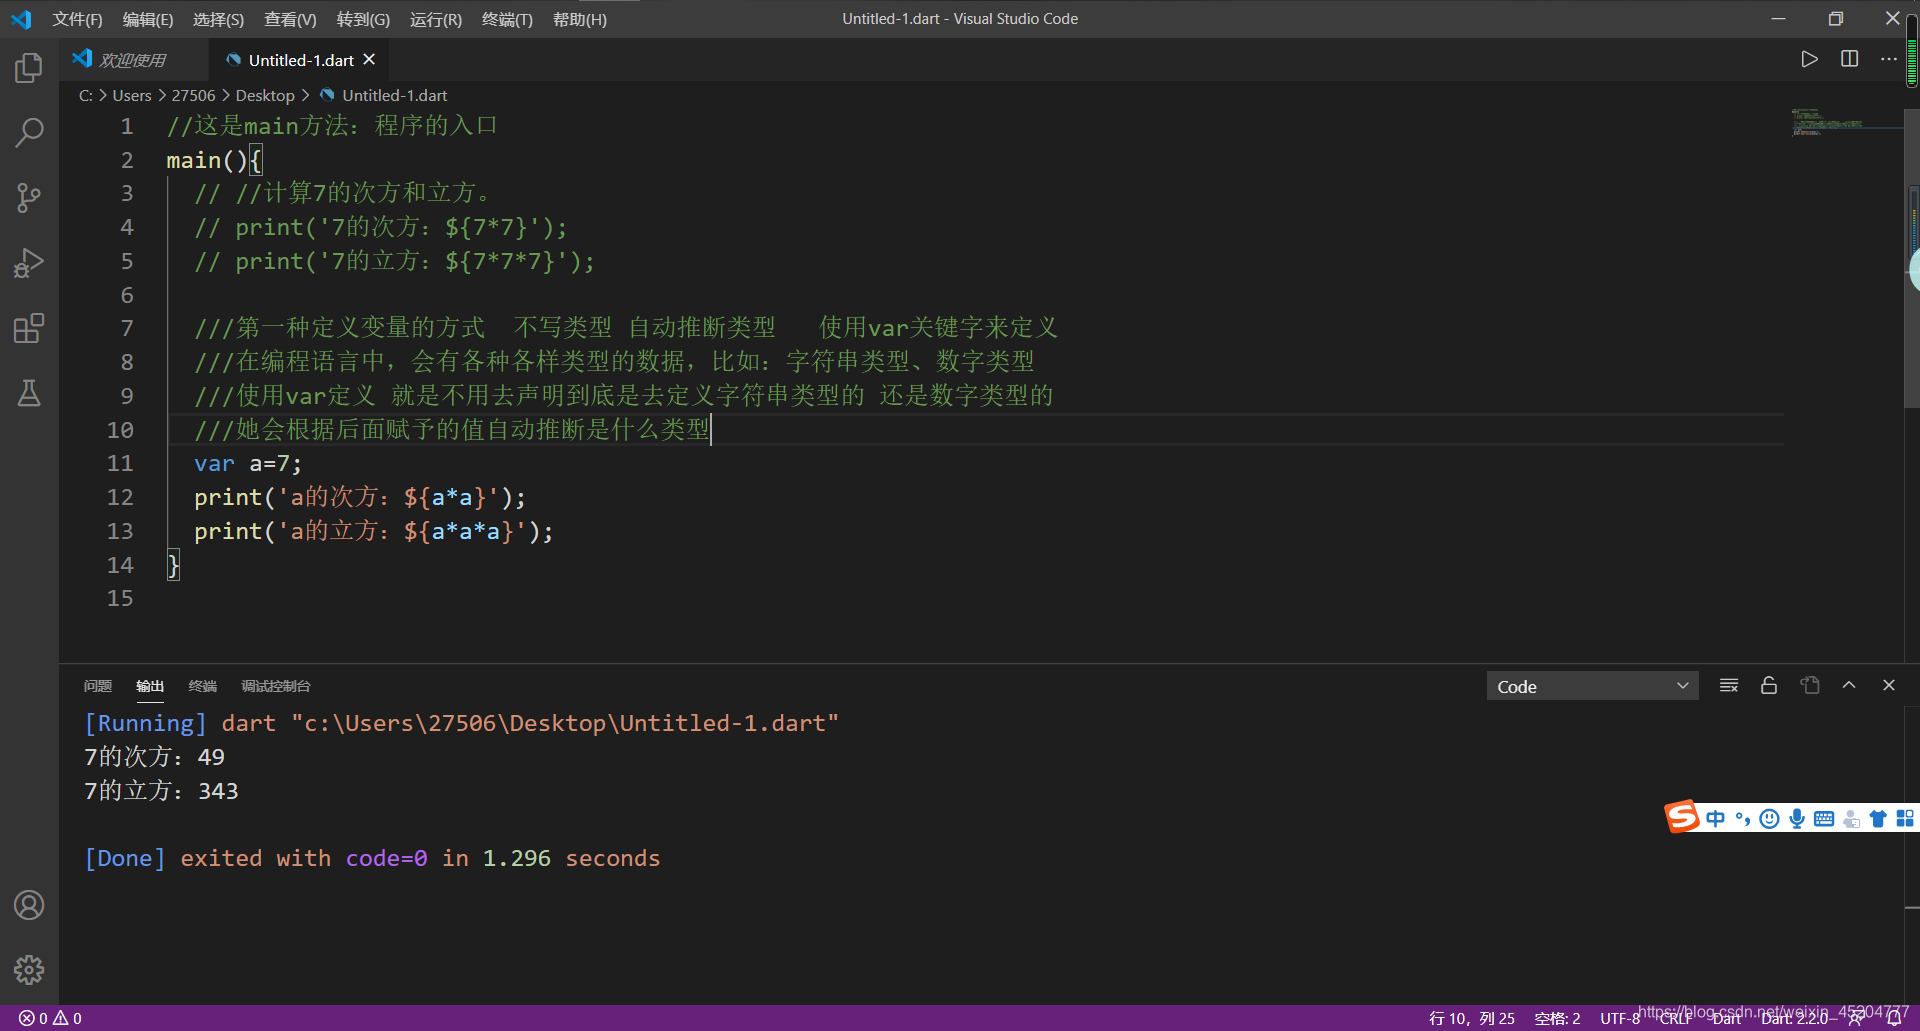
Task: Place cursor on 'var a=7;' line
Action: pos(247,463)
